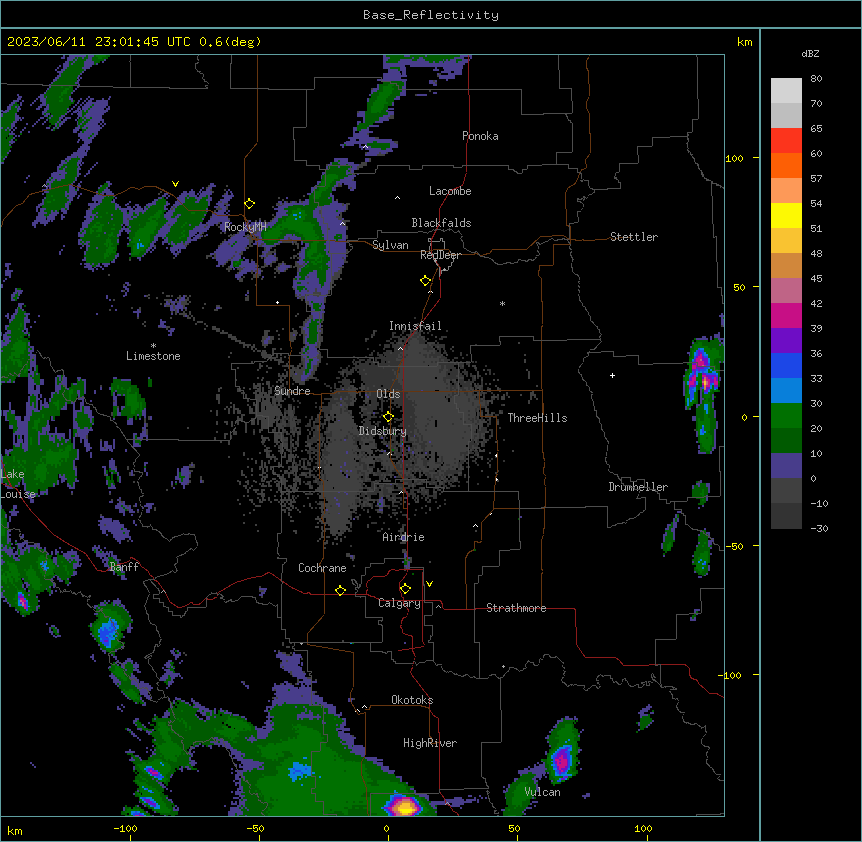This screenshot has height=842, width=862.
Task: Click the Drumheller label
Action: [x=638, y=487]
